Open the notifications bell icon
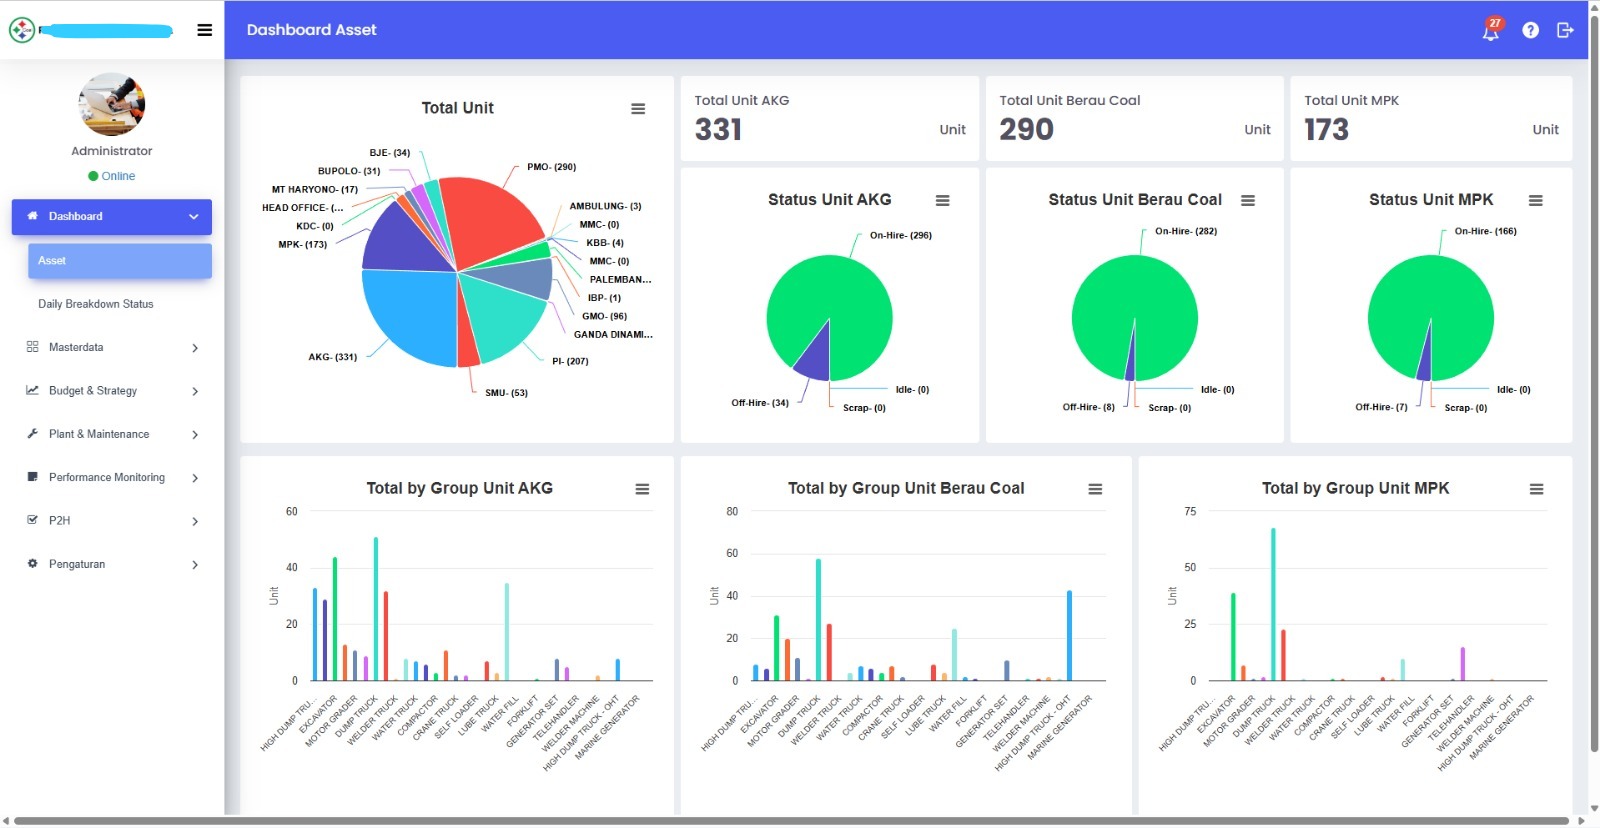Image resolution: width=1600 pixels, height=828 pixels. point(1490,30)
